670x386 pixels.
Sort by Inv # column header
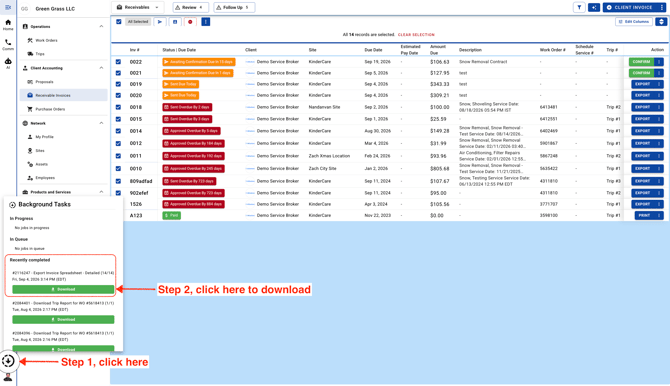click(135, 50)
